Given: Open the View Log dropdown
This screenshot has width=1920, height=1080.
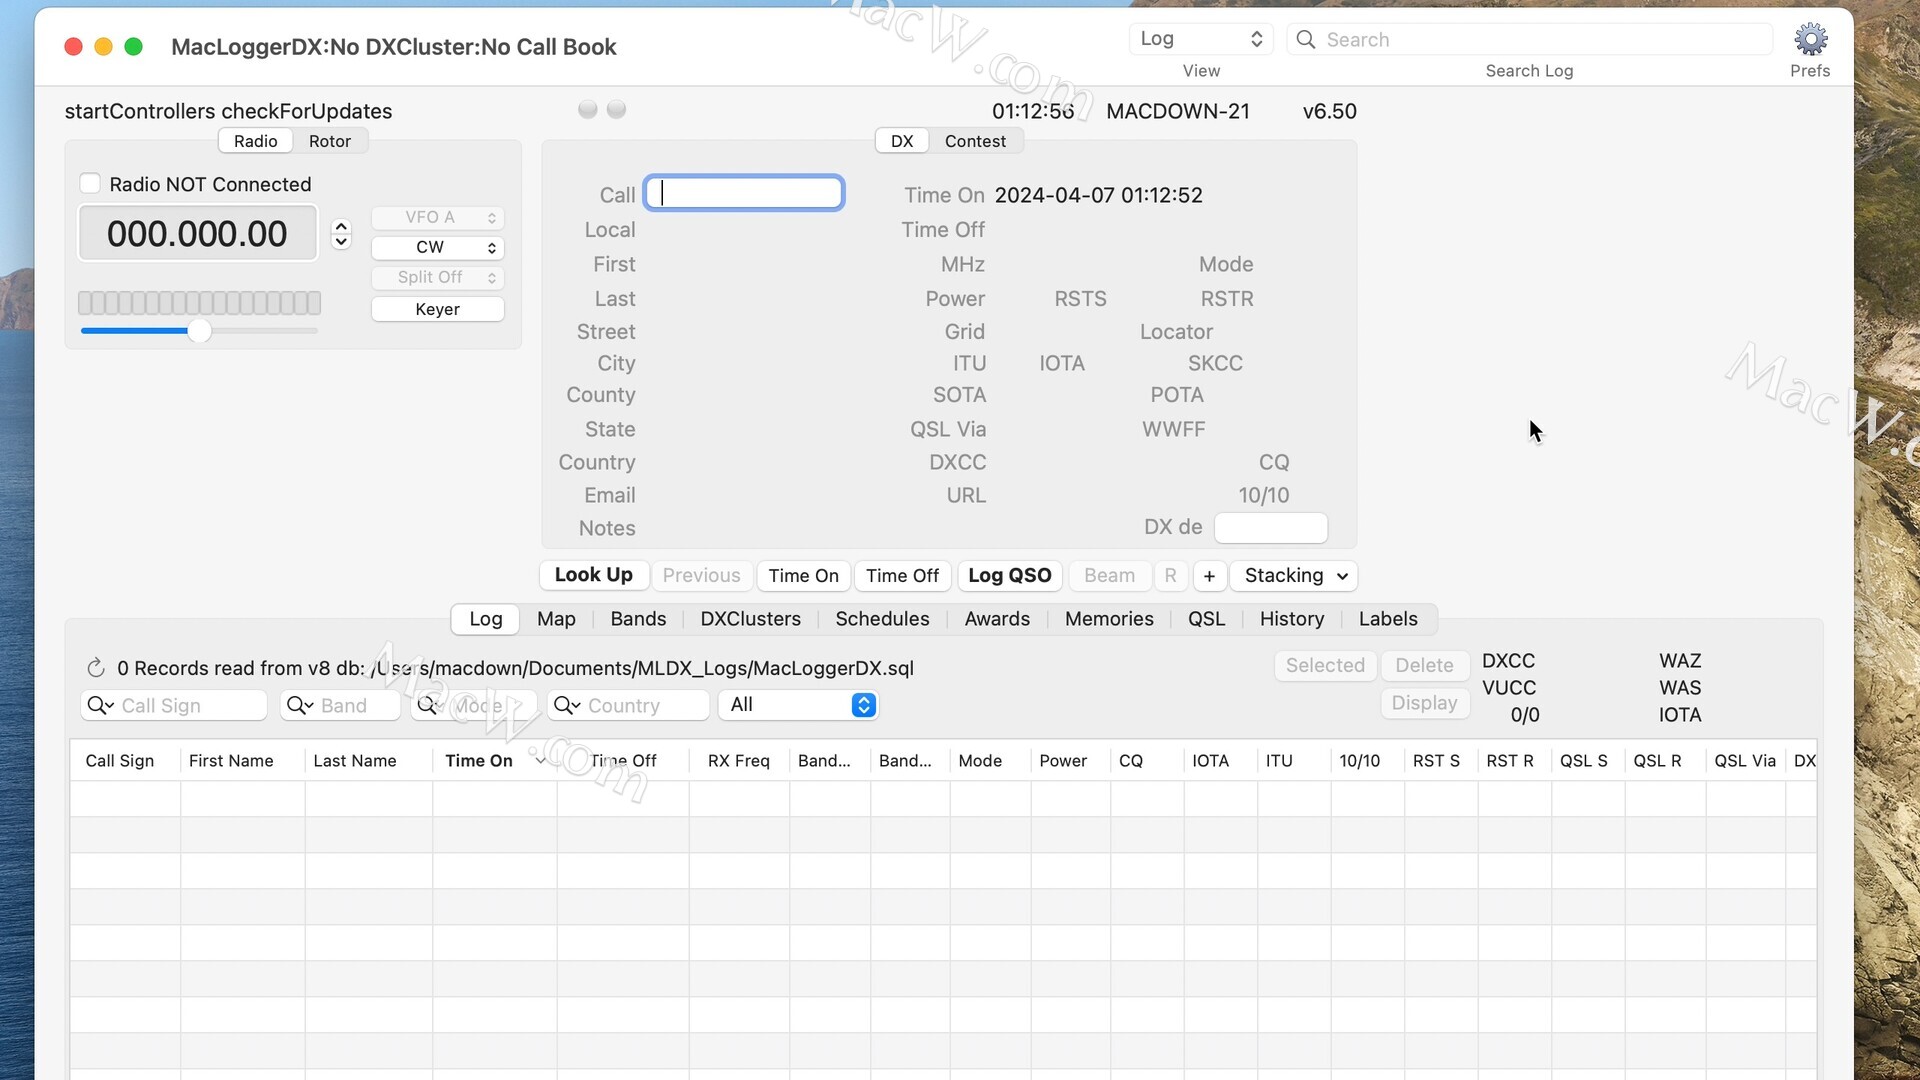Looking at the screenshot, I should coord(1201,39).
